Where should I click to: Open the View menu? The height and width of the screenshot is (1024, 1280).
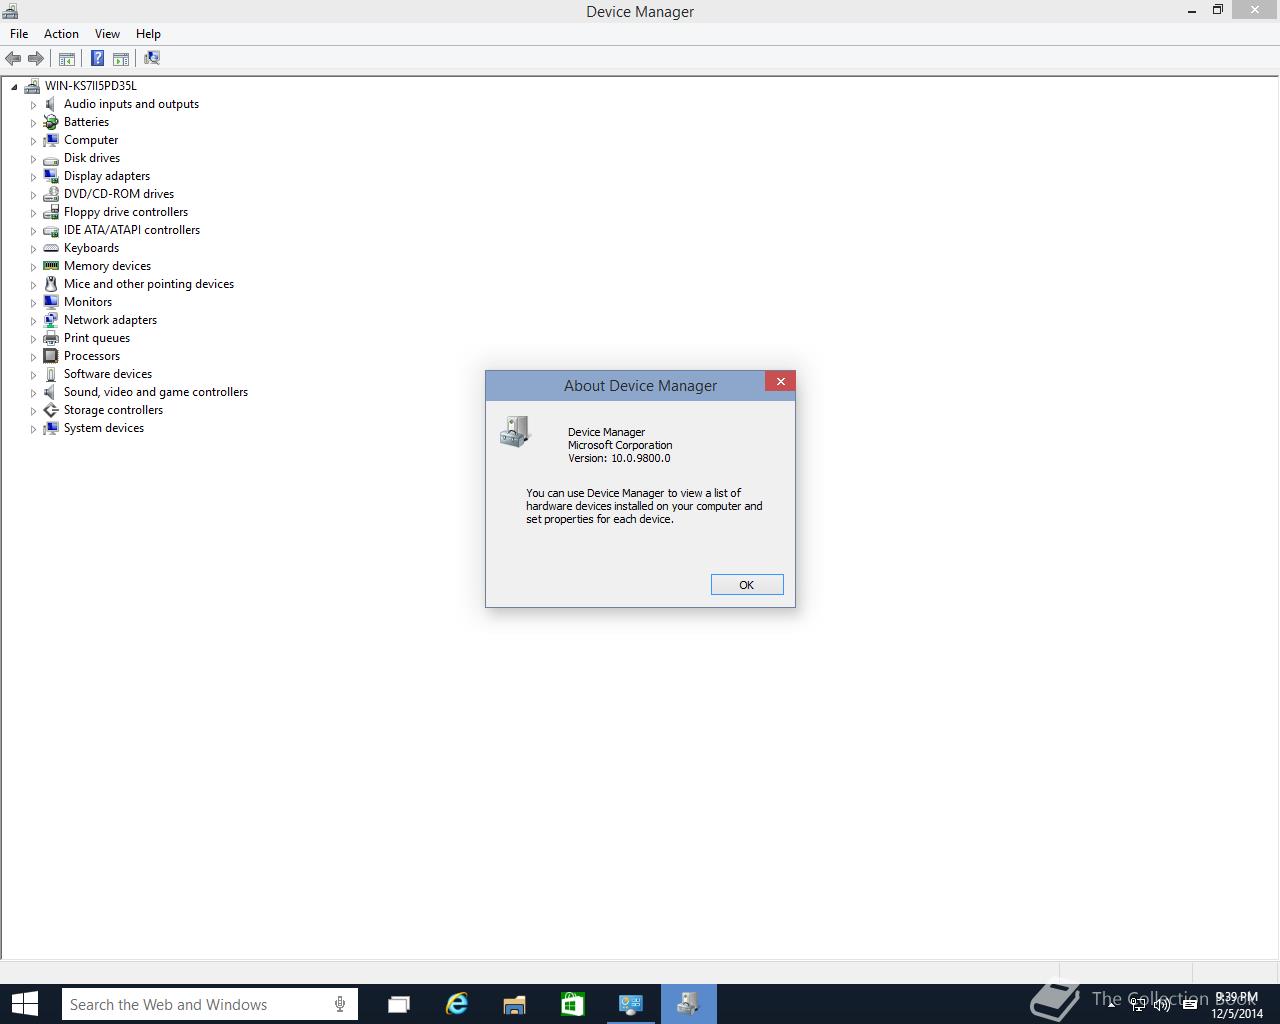coord(107,34)
